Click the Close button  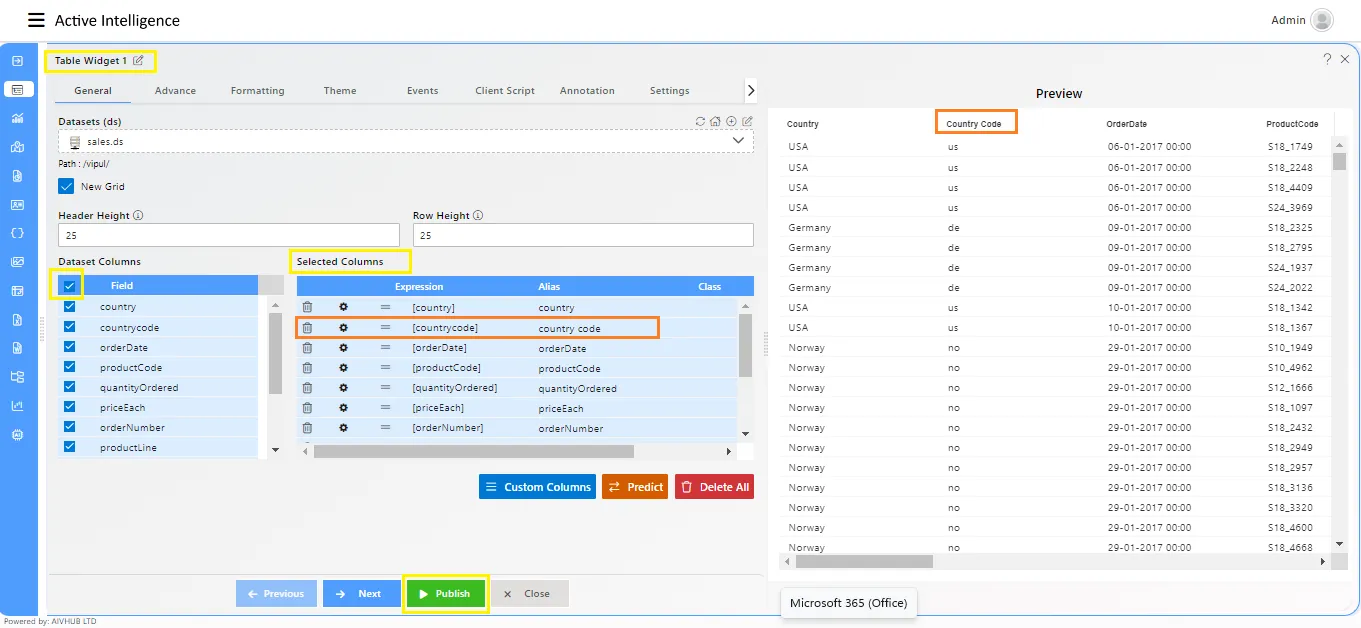(x=529, y=593)
